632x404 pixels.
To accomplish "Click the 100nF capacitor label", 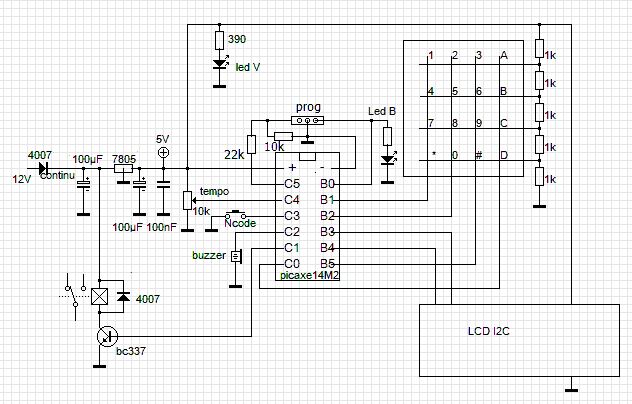I will 161,227.
